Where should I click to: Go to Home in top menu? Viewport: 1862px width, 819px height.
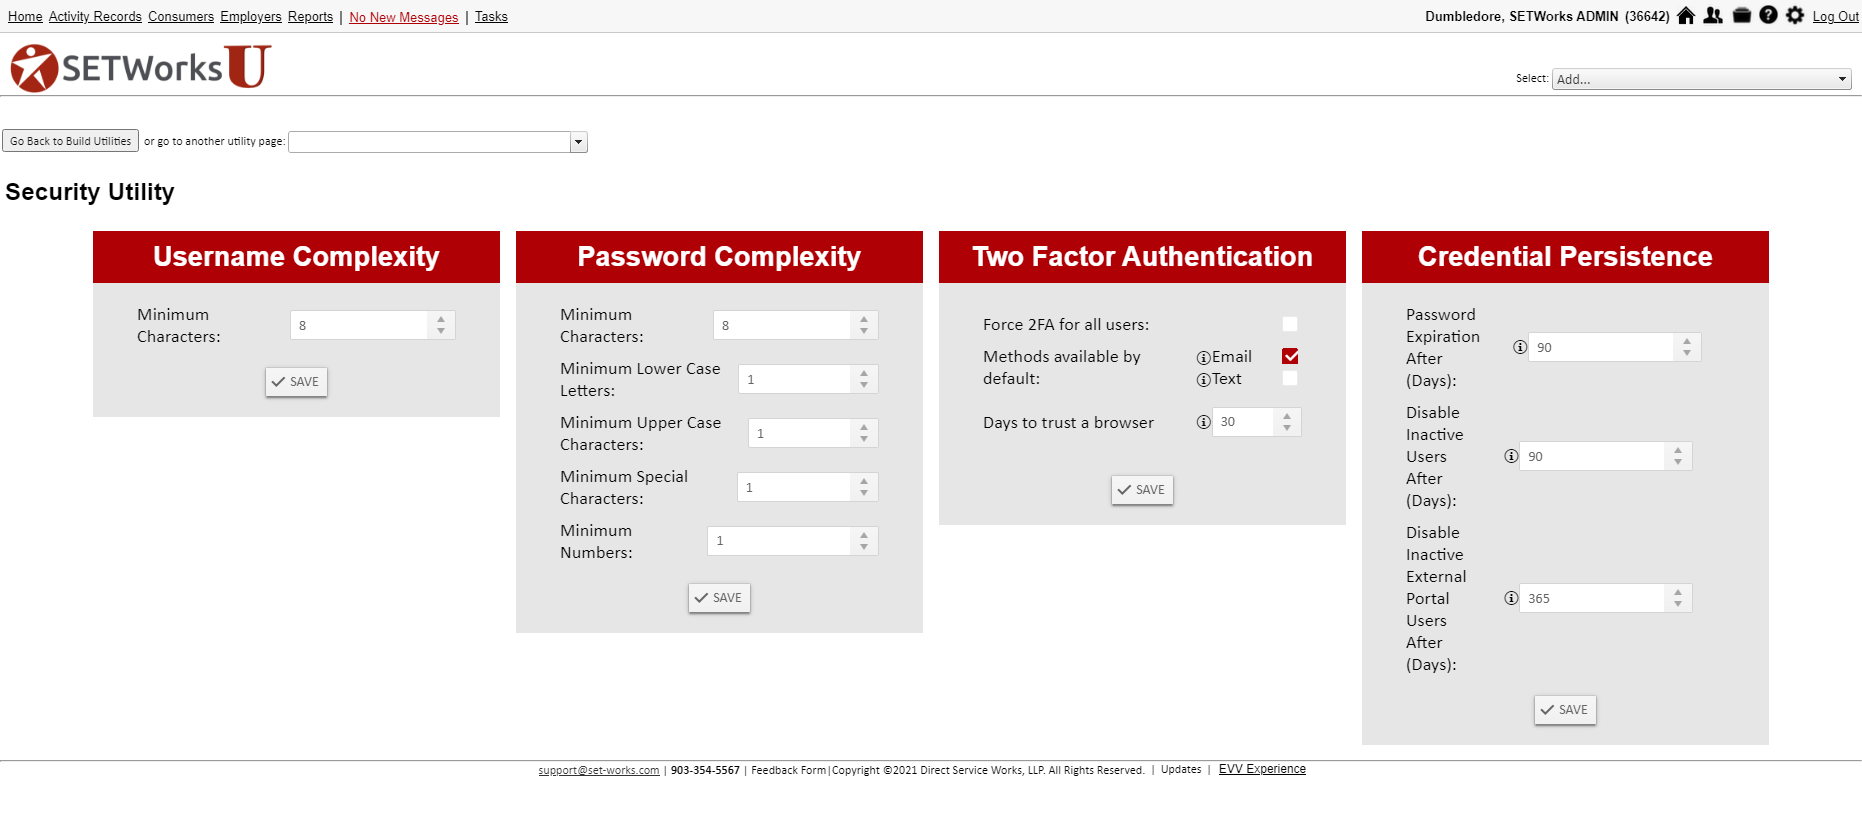point(25,17)
